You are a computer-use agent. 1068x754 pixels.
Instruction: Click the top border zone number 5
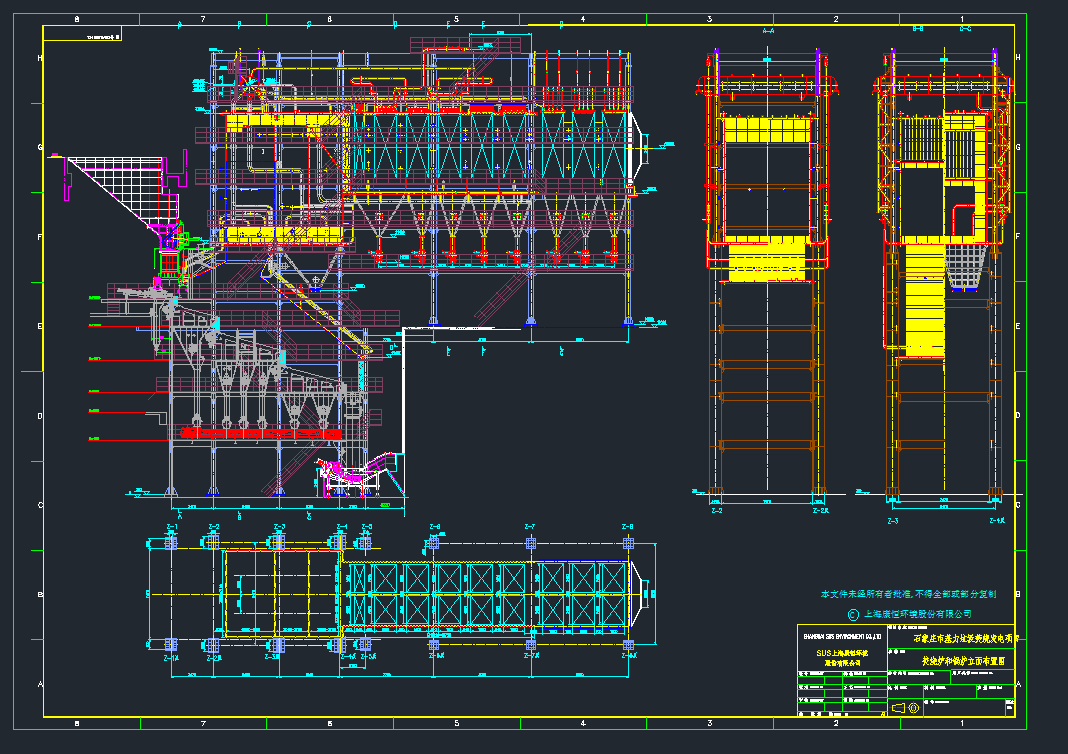pos(456,19)
